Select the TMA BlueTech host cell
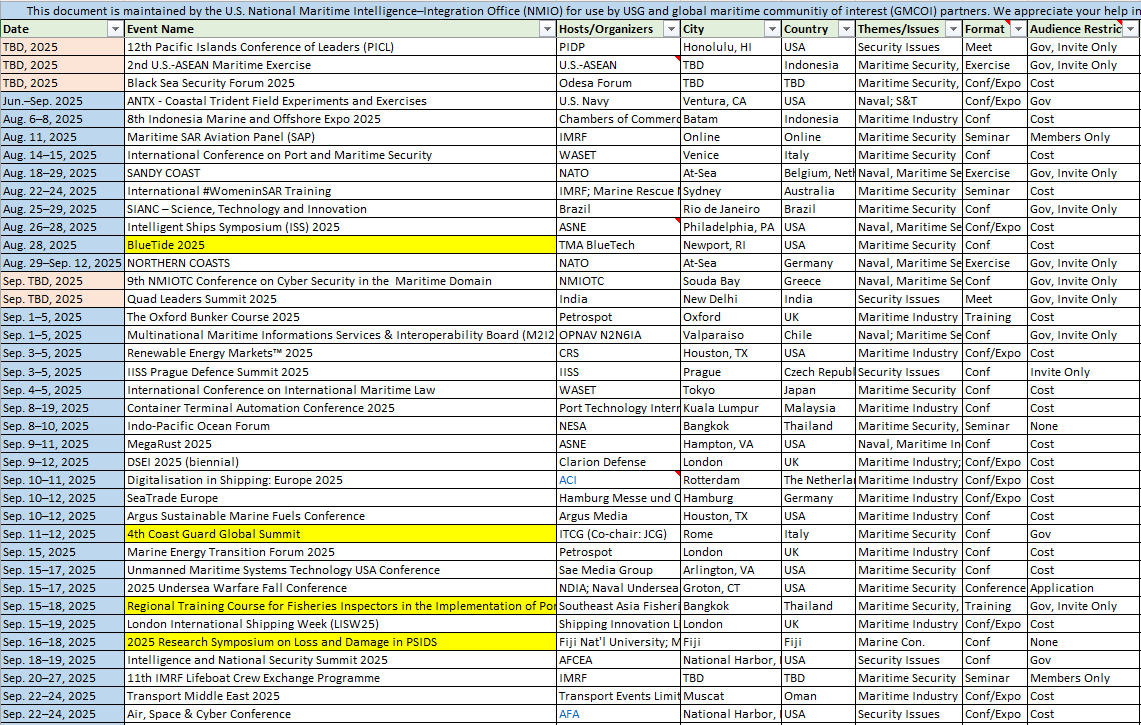The height and width of the screenshot is (725, 1141). [619, 245]
